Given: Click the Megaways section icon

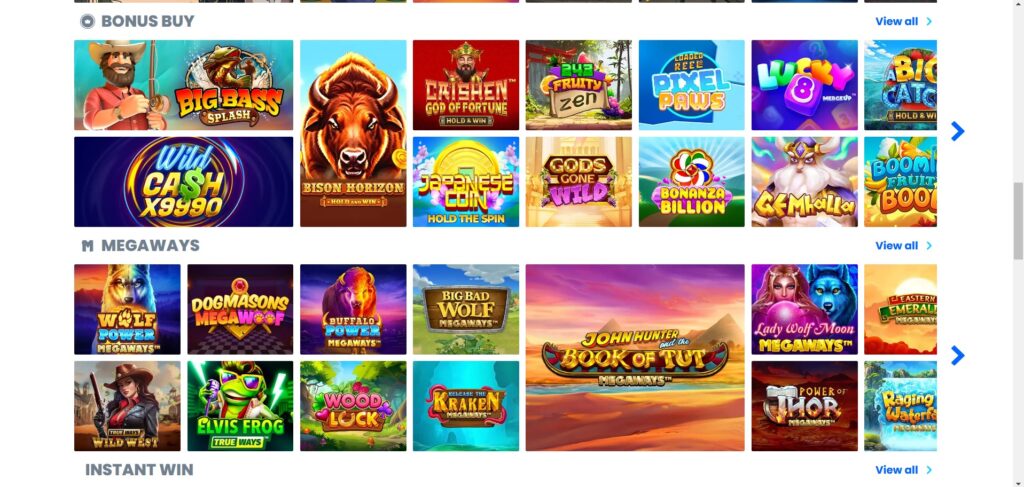Looking at the screenshot, I should pos(88,246).
